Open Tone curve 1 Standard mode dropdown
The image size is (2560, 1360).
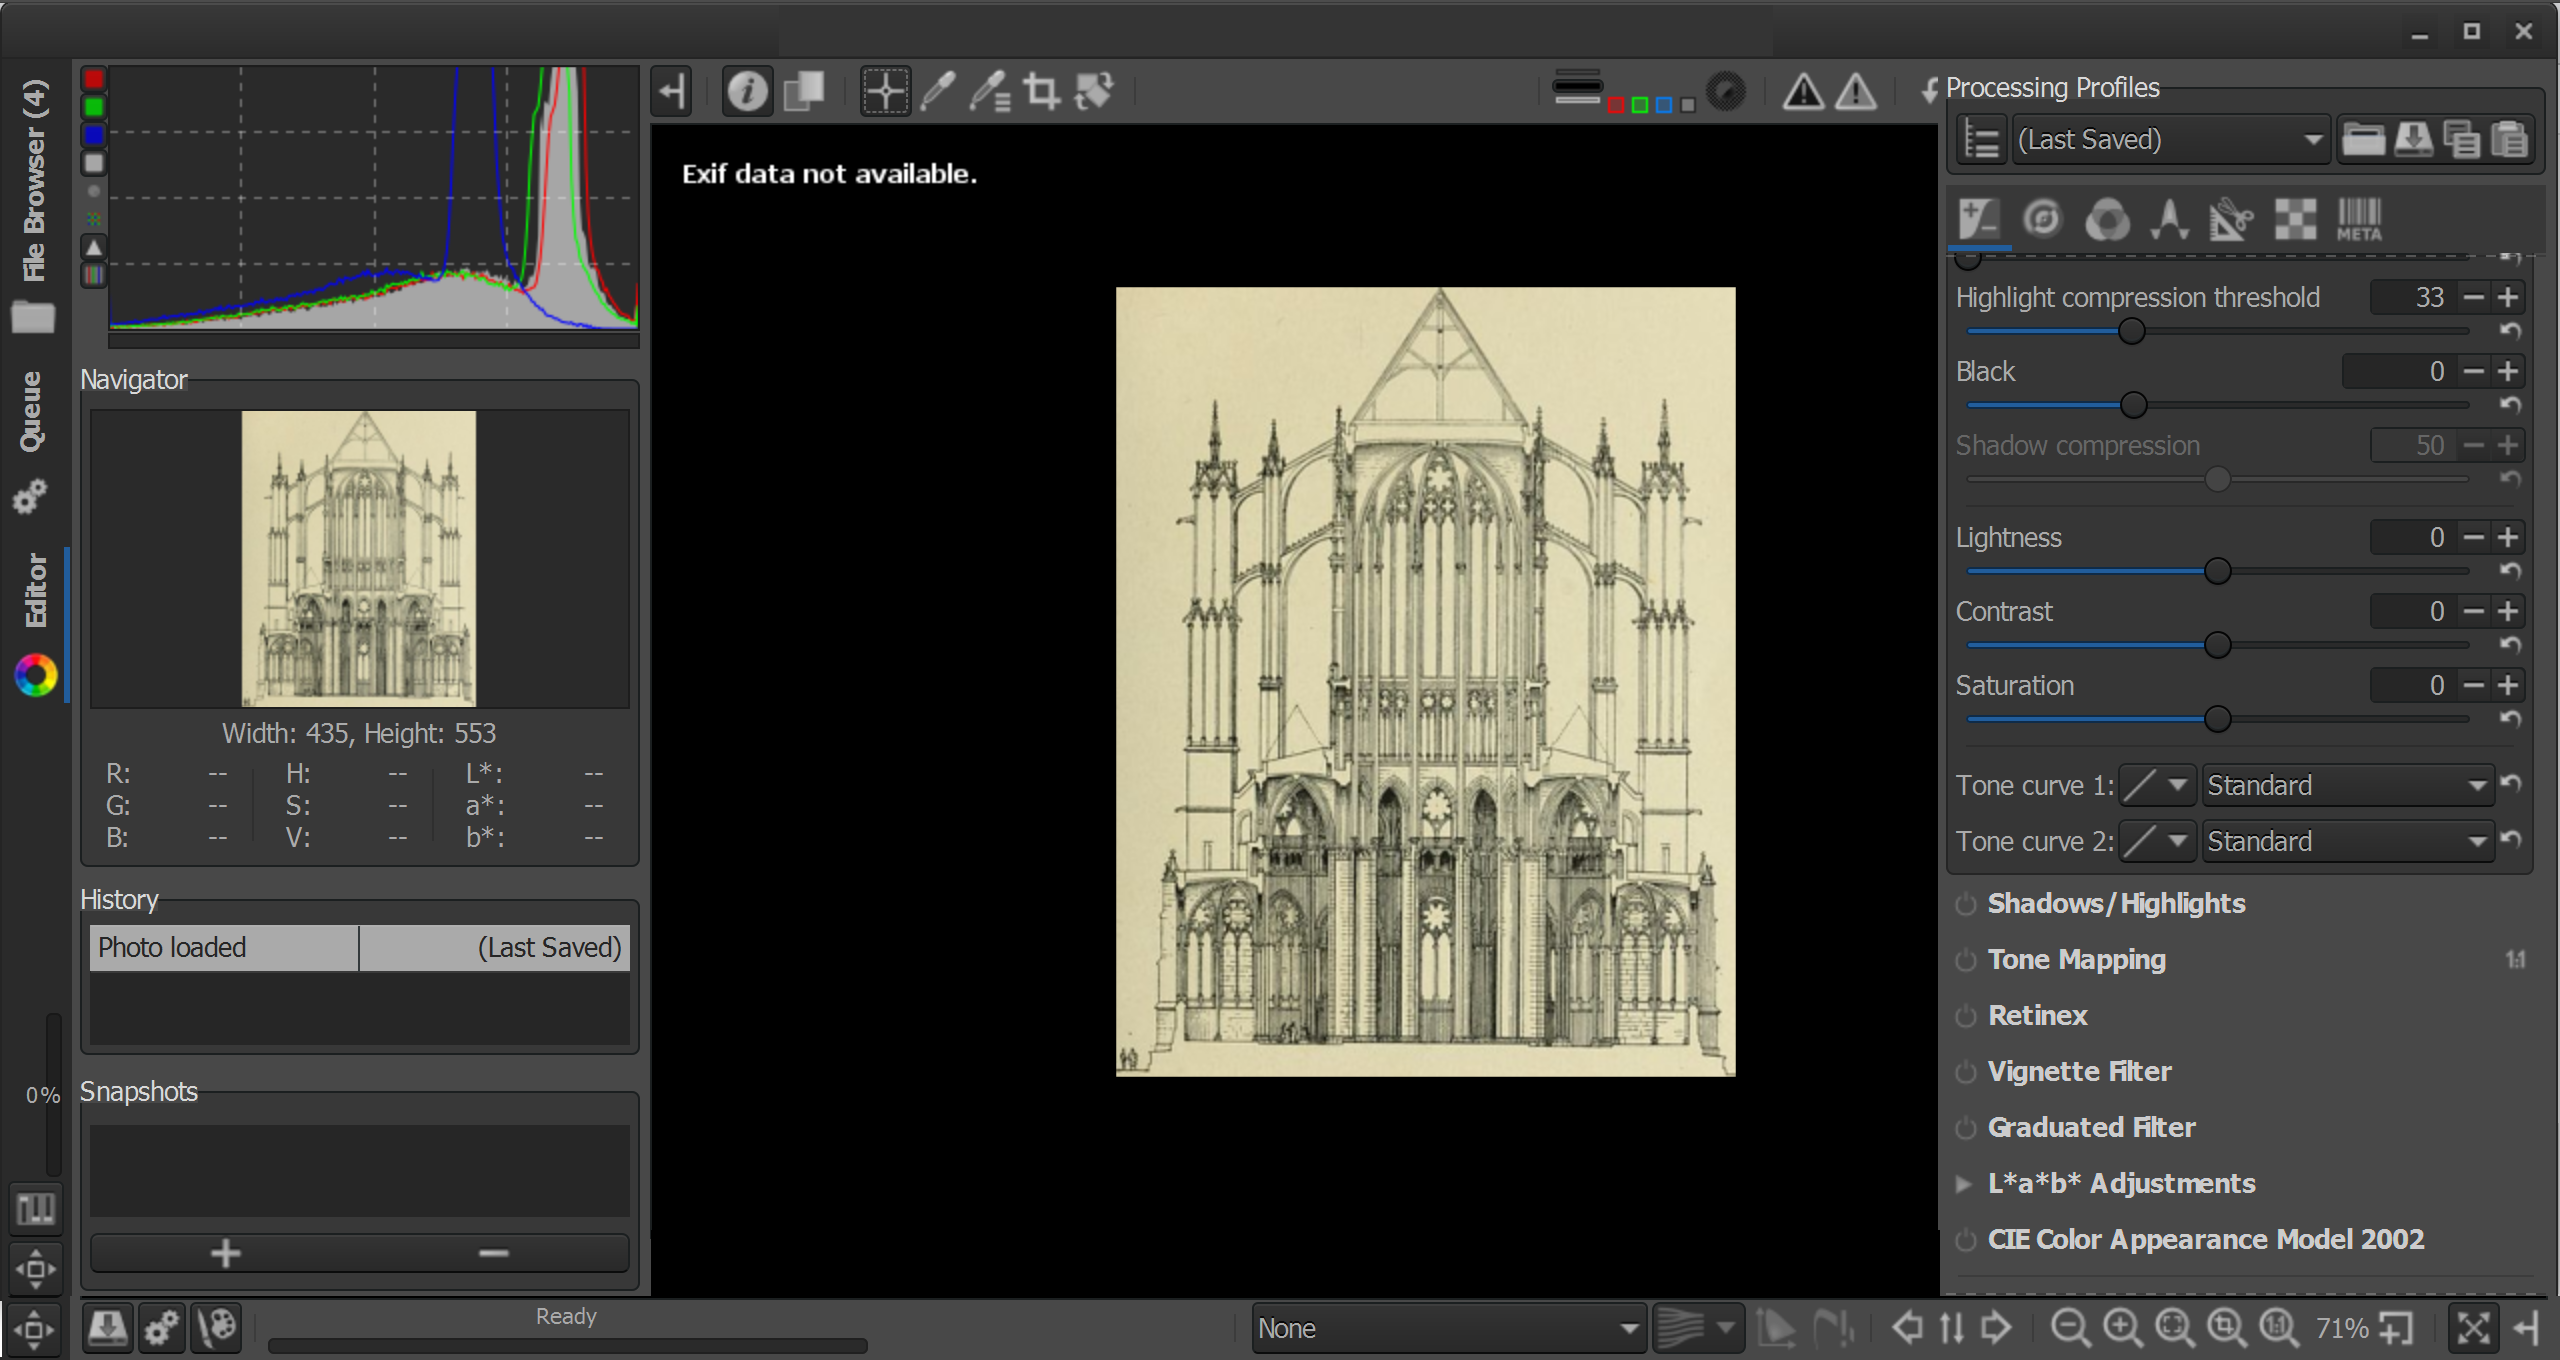(2346, 785)
